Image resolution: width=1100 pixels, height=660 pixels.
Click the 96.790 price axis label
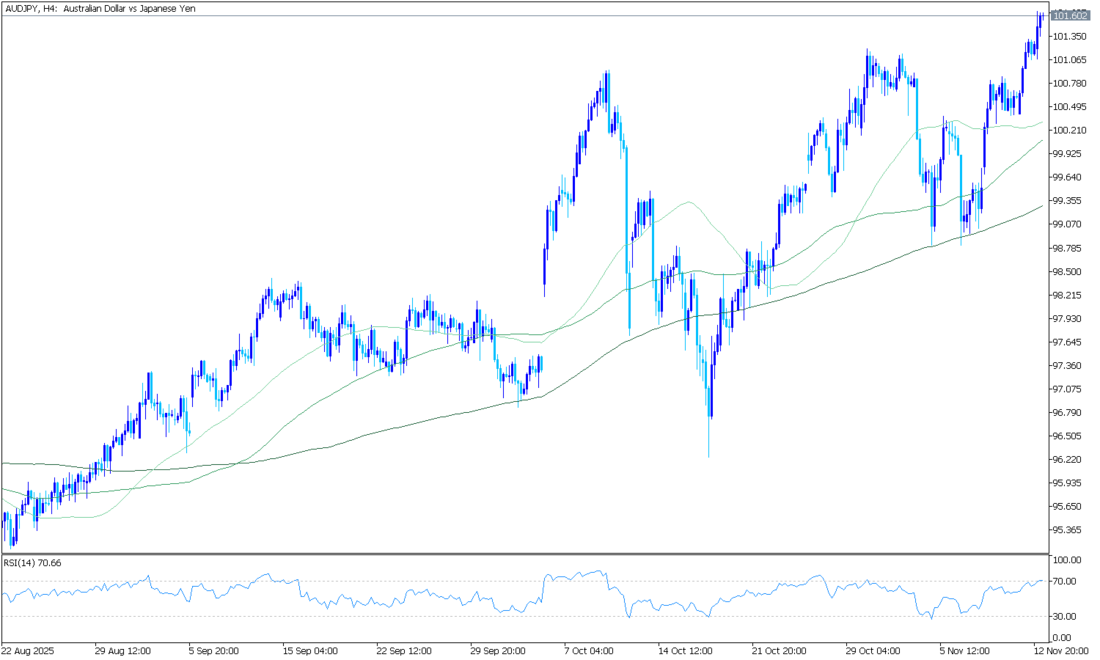click(x=1067, y=413)
